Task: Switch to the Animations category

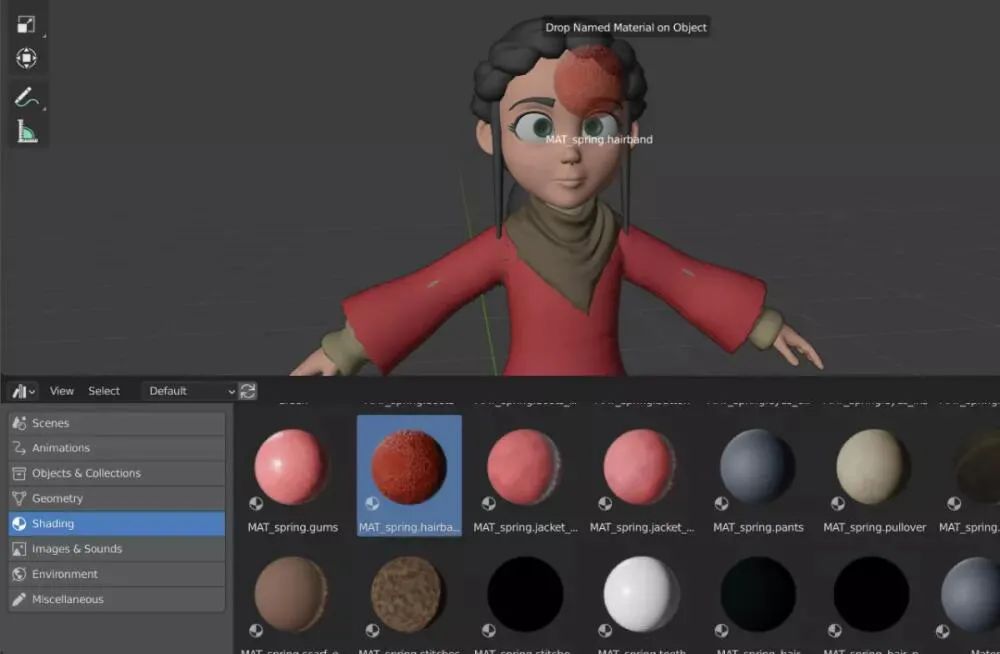Action: [116, 448]
